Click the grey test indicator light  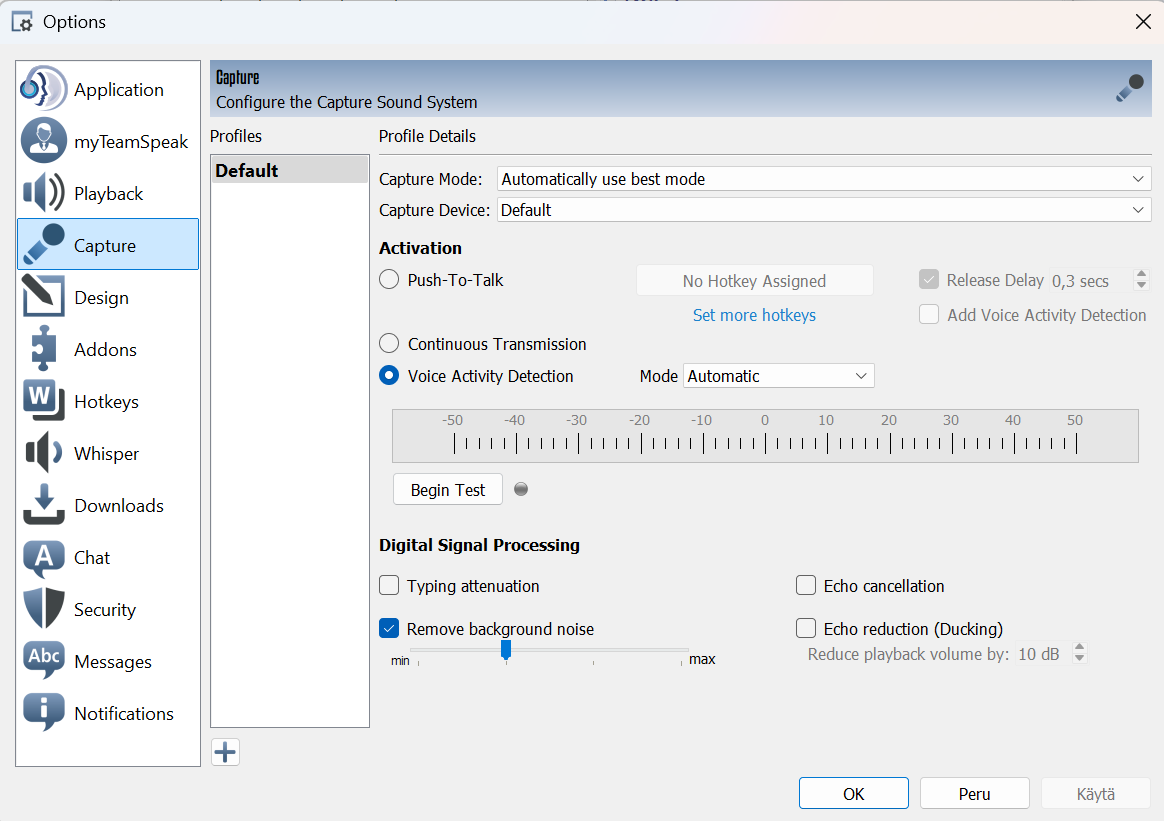click(521, 489)
